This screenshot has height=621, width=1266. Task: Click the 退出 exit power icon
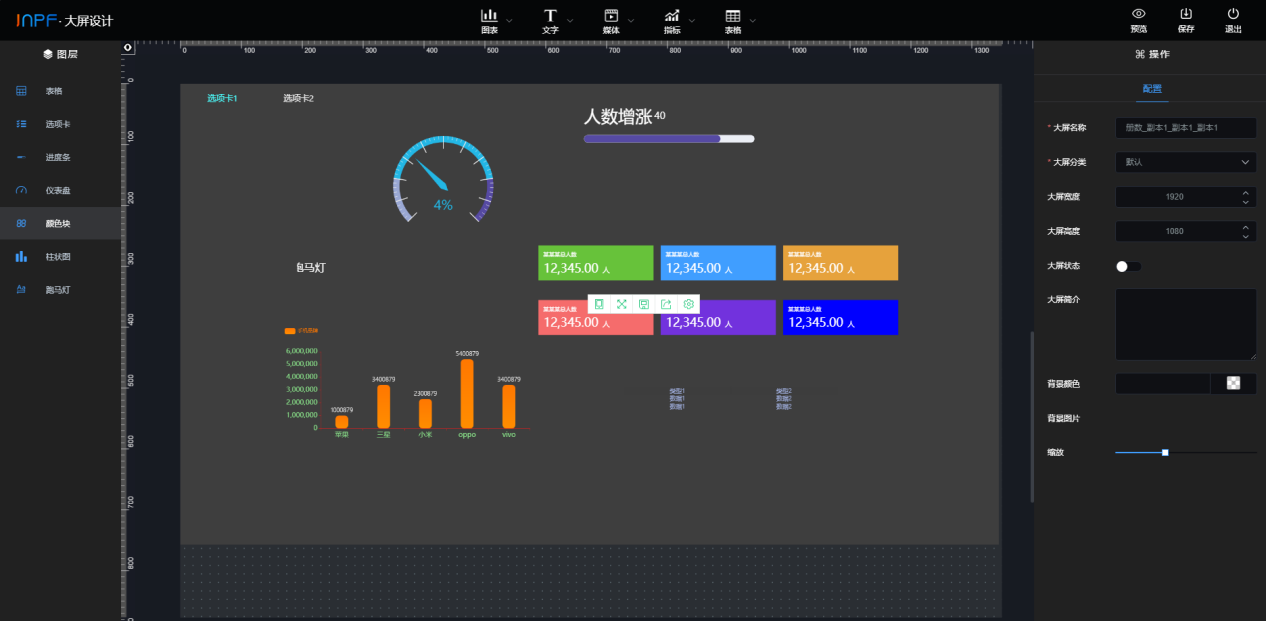(1233, 14)
